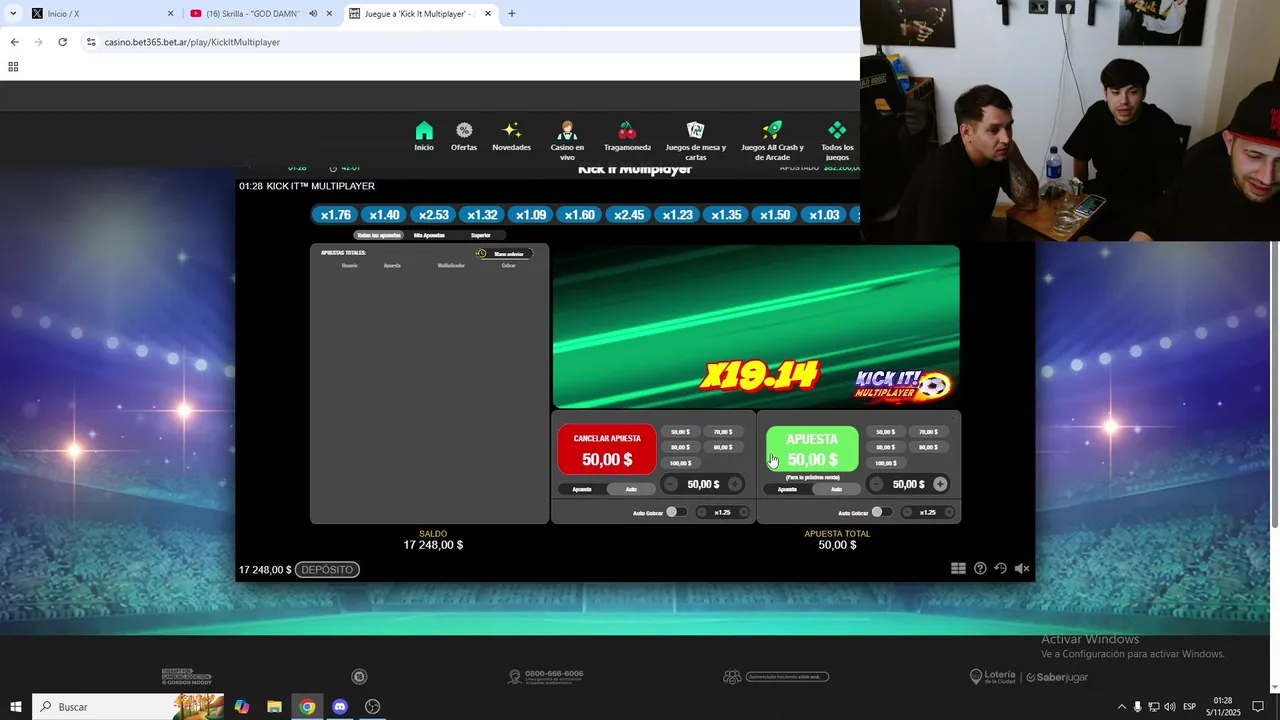Click the browser back arrow
The height and width of the screenshot is (720, 1280).
14,42
